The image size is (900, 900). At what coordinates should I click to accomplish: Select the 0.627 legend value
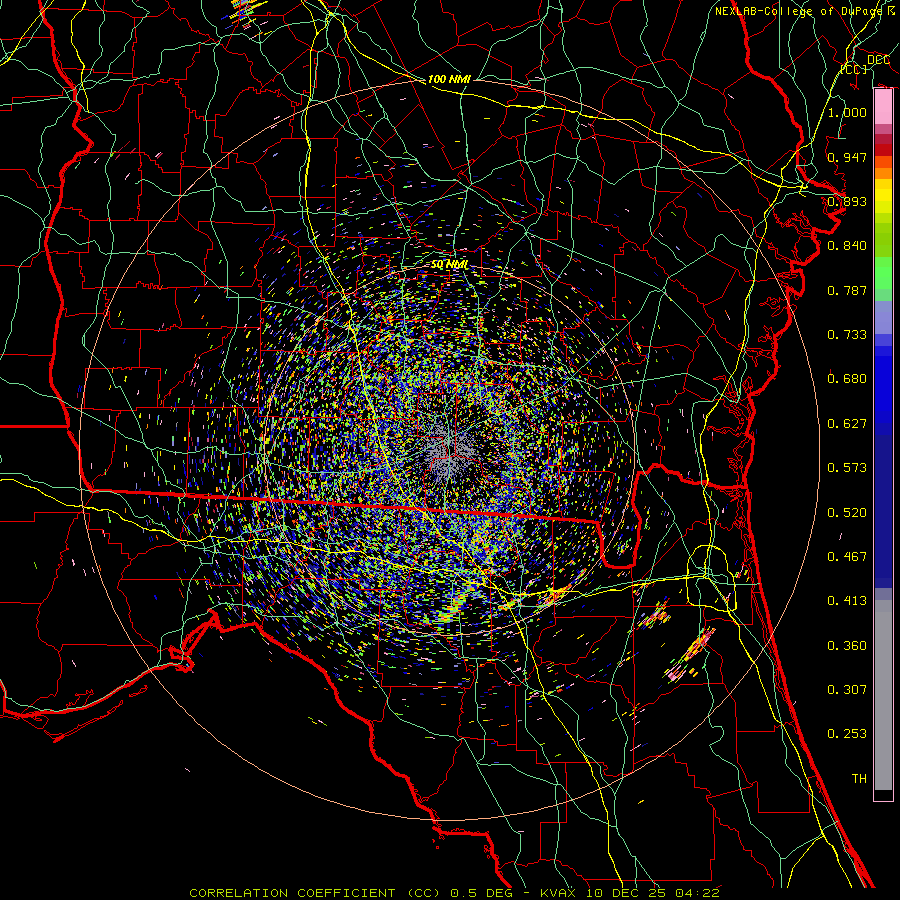point(847,424)
